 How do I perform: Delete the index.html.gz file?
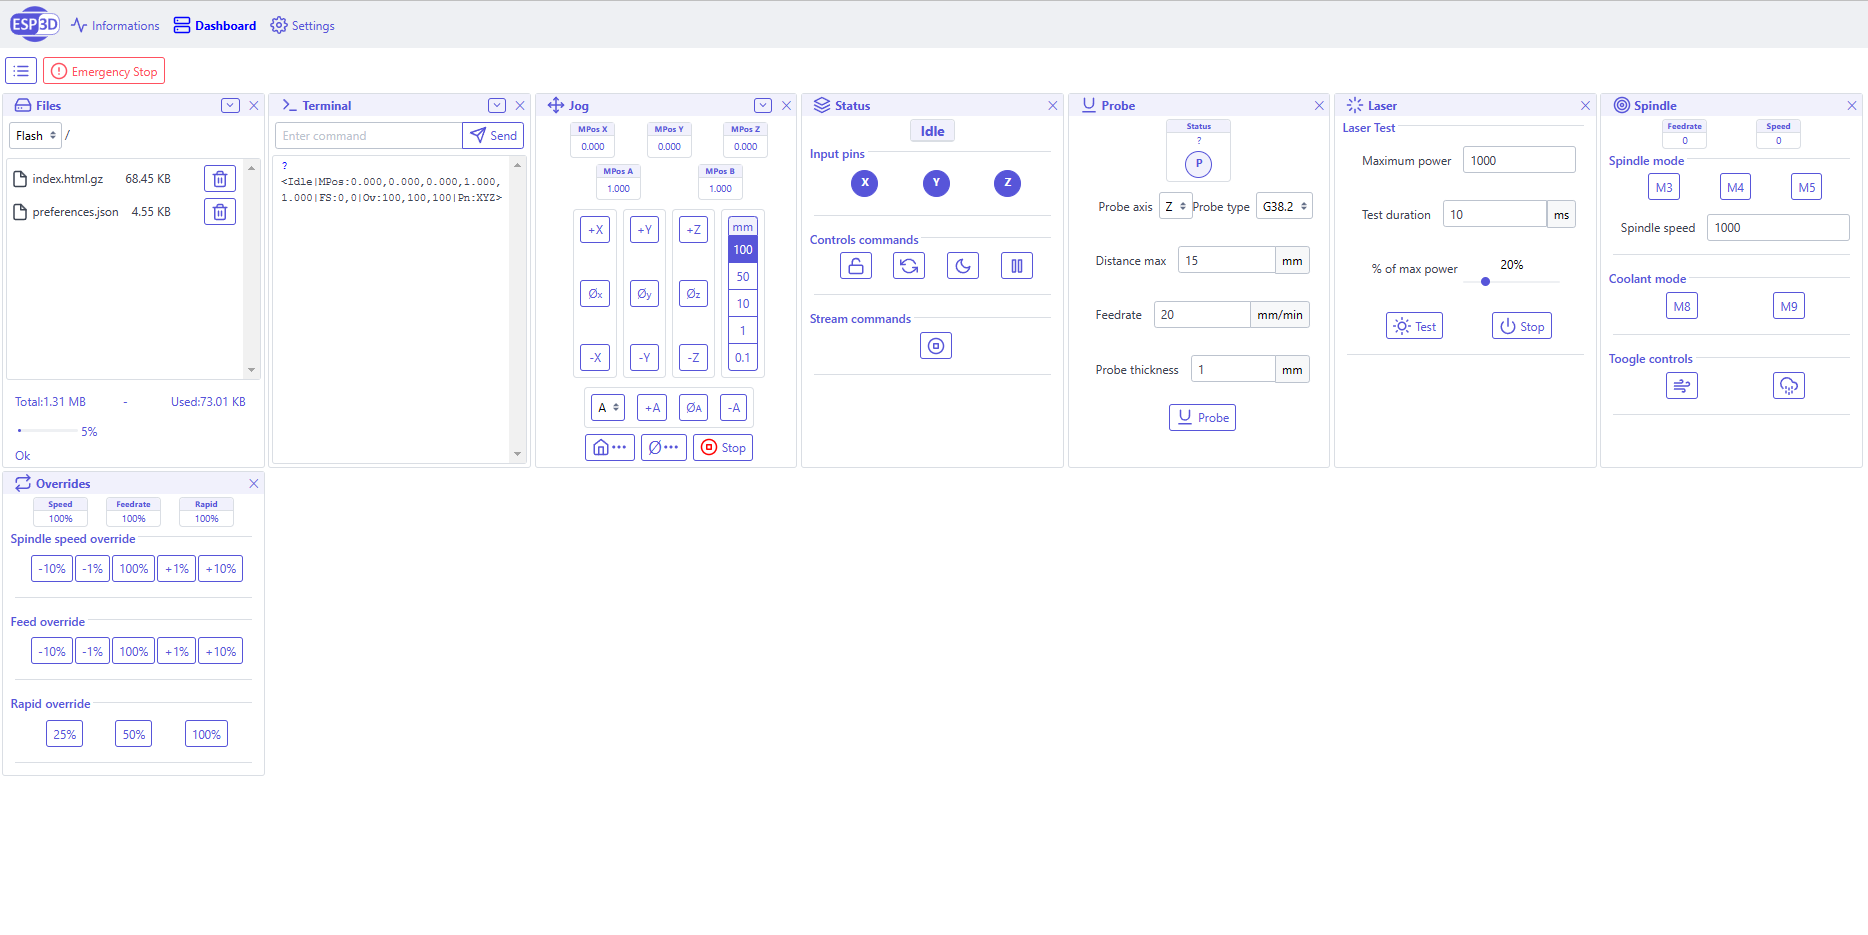[x=220, y=179]
